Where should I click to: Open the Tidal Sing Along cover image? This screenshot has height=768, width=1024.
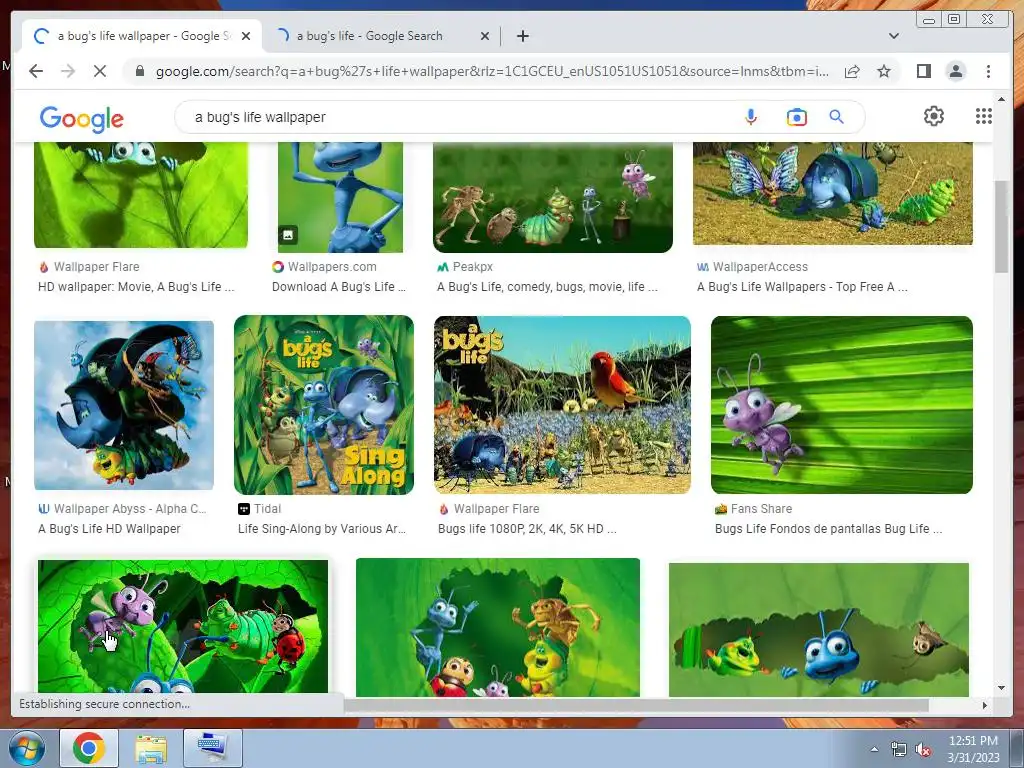click(324, 405)
